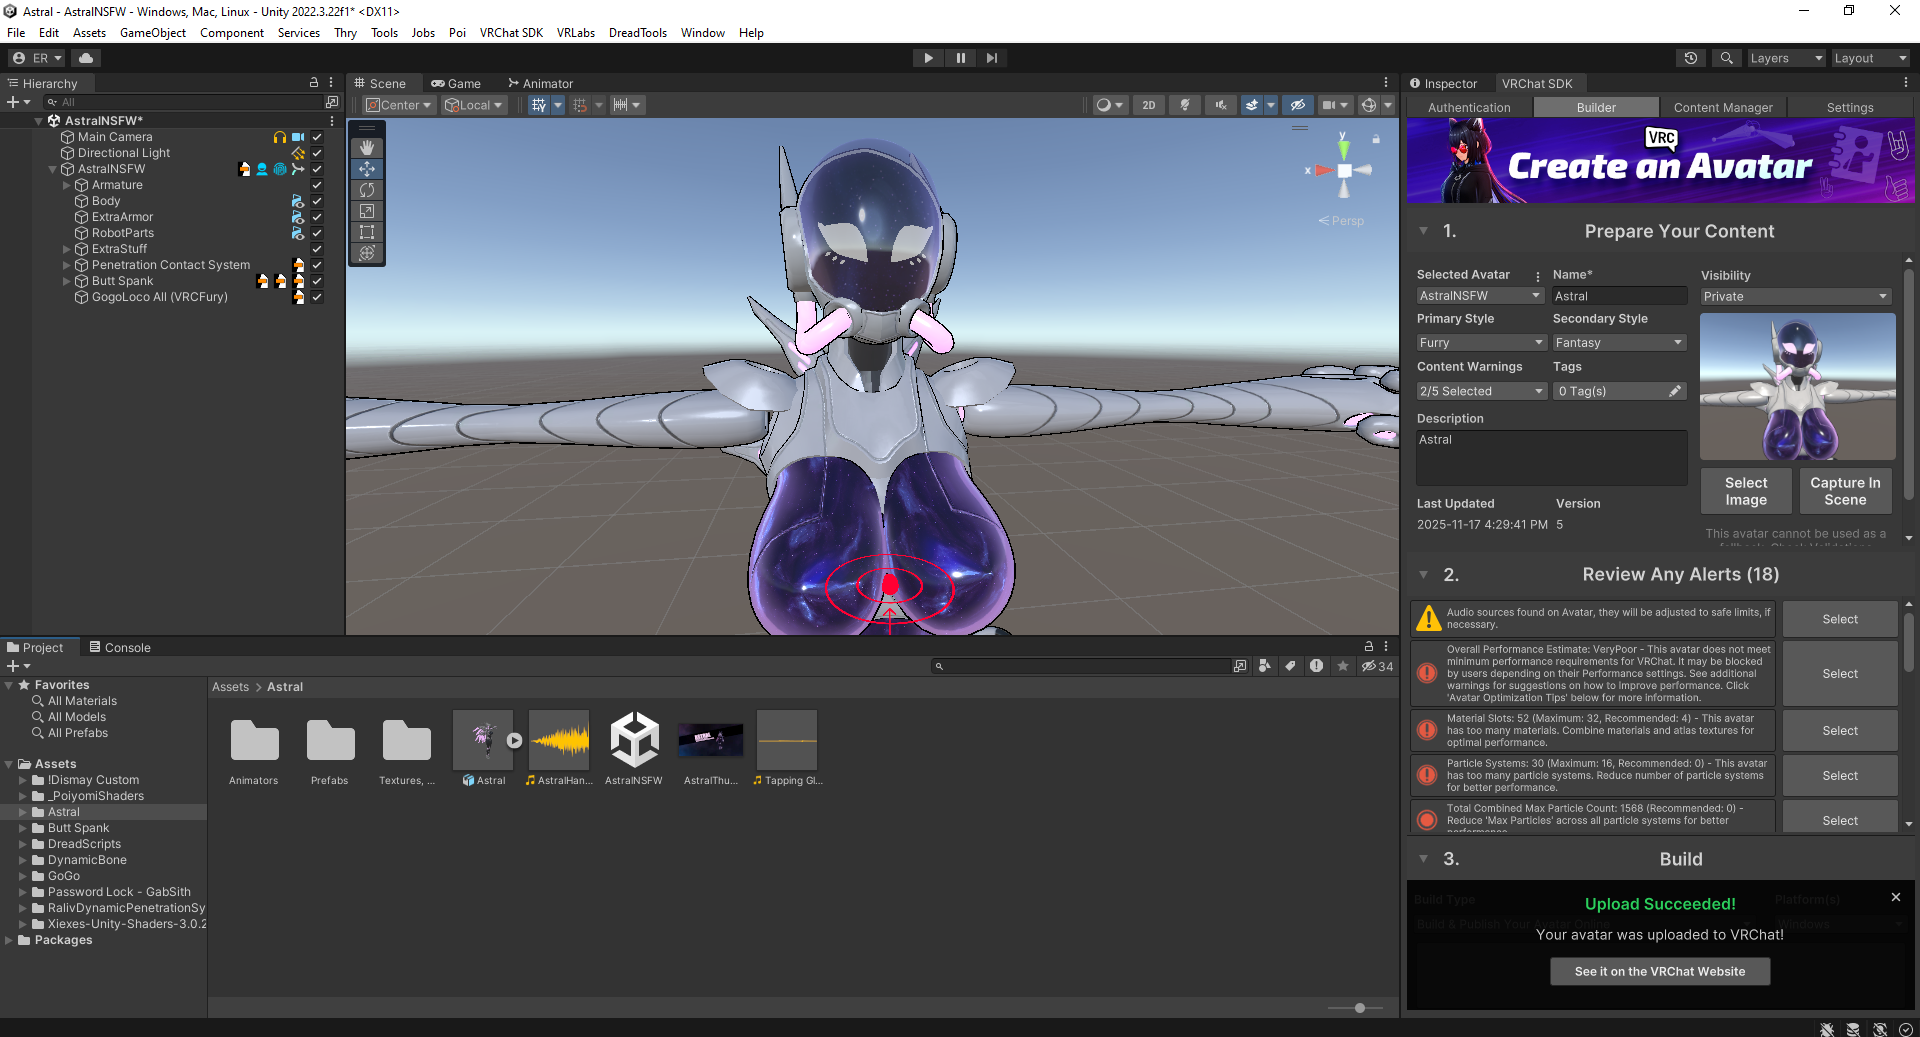Click the scene orientation gizmo
The width and height of the screenshot is (1920, 1037).
[x=1344, y=170]
